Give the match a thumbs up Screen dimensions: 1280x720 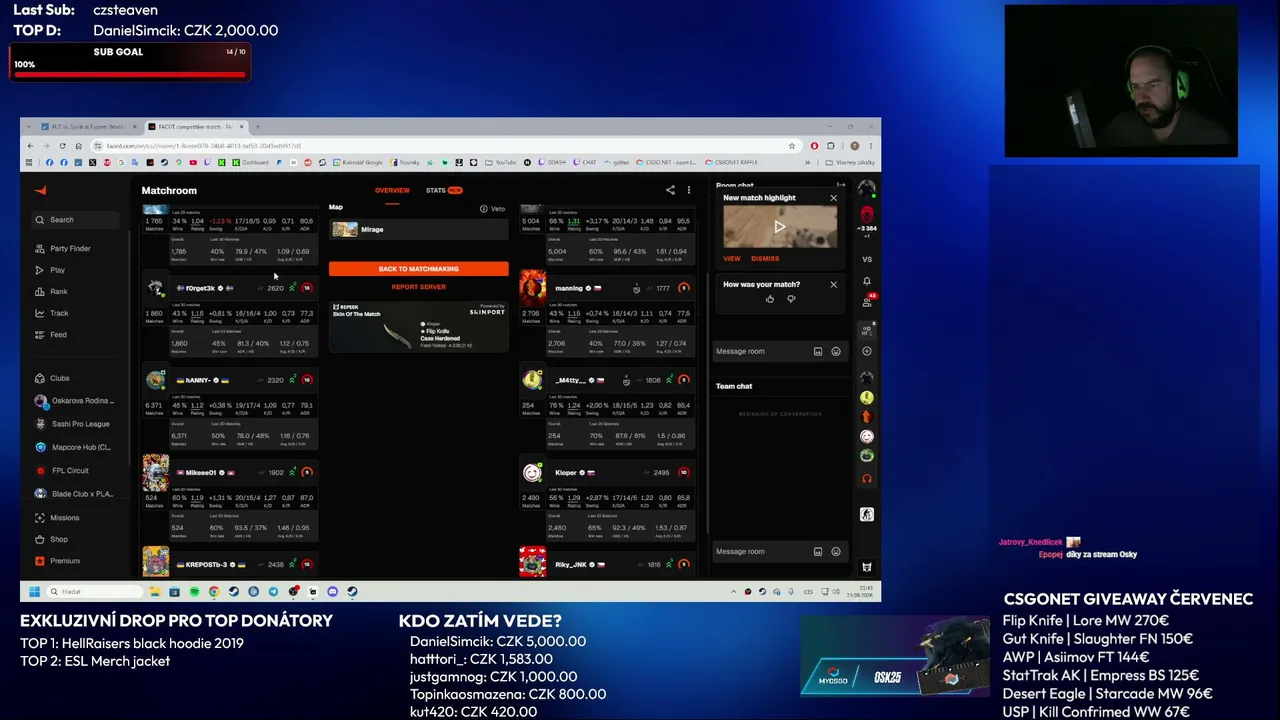pos(769,299)
